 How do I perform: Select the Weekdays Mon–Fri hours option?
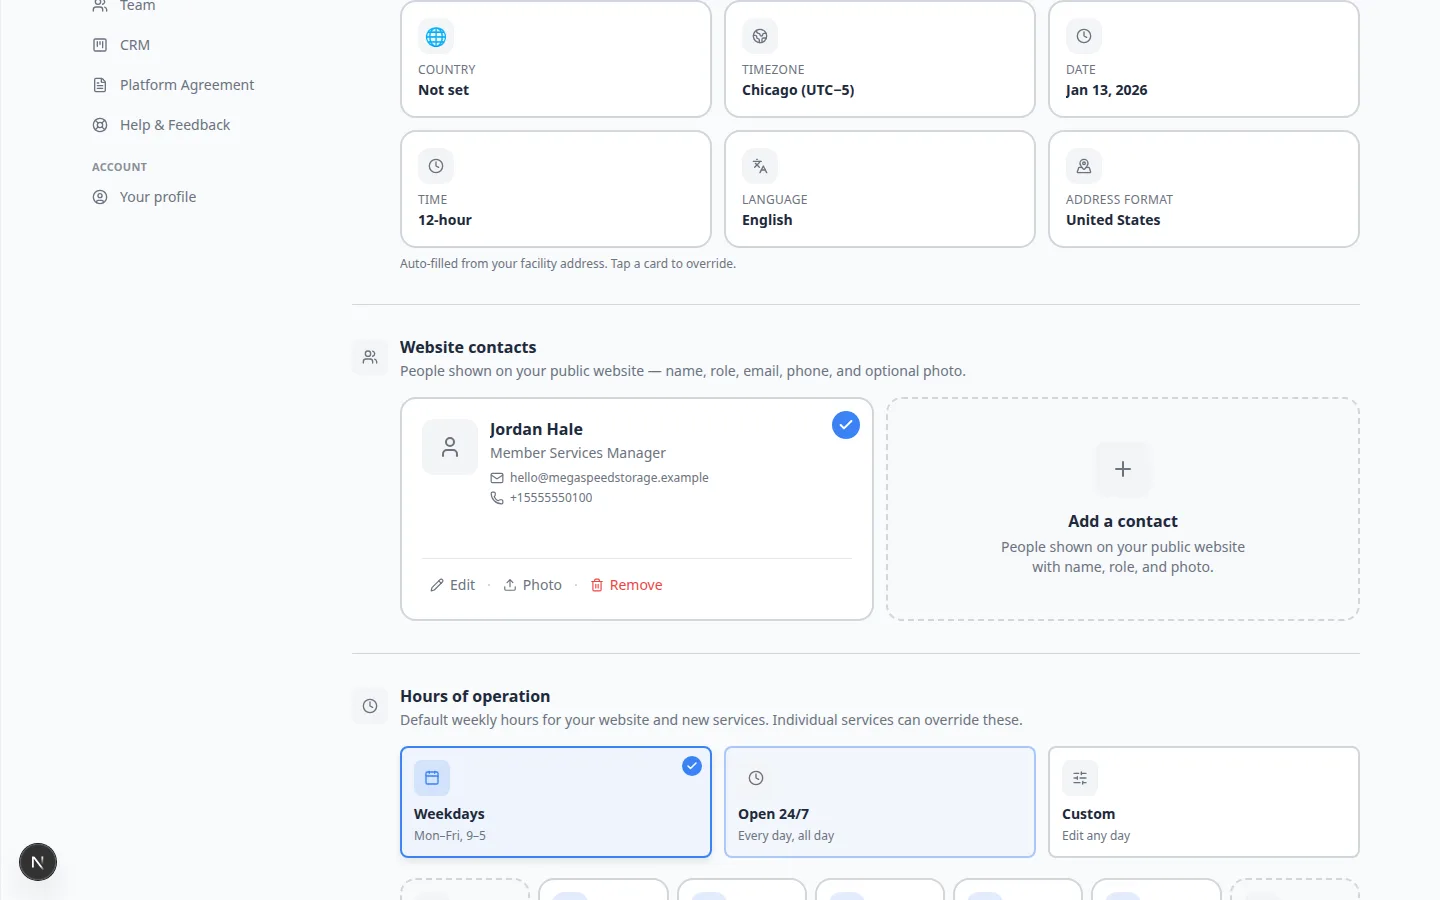(x=556, y=802)
